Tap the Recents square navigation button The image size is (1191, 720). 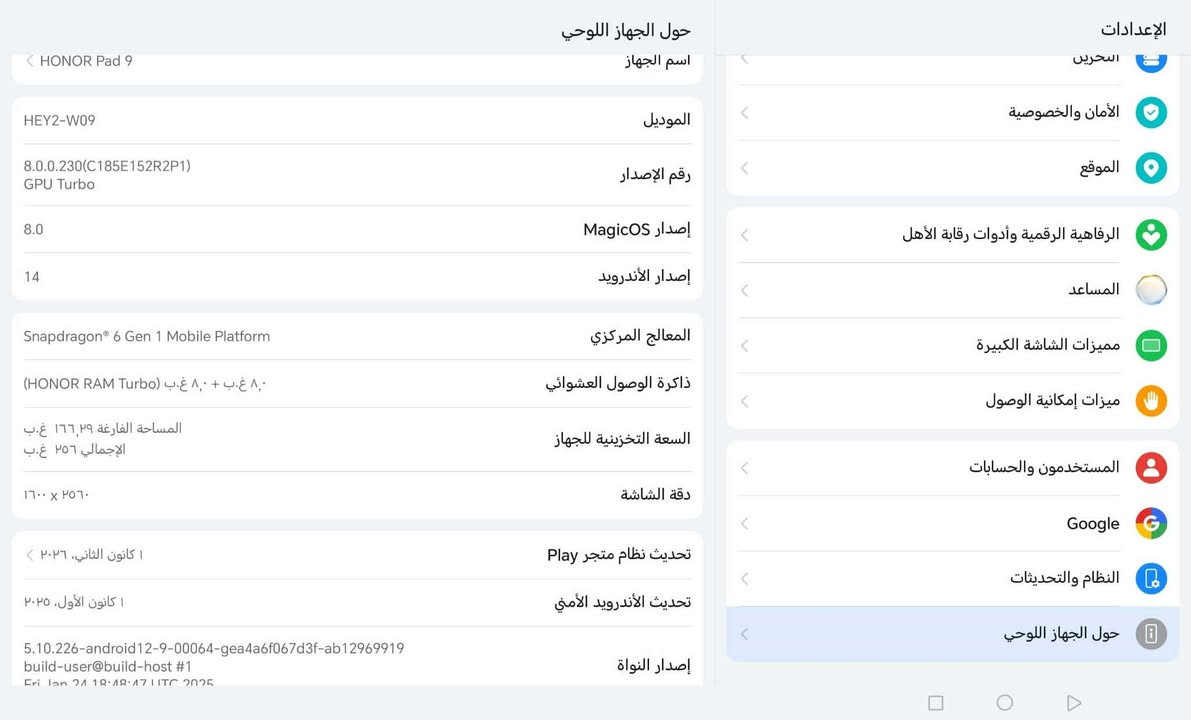[x=935, y=702]
